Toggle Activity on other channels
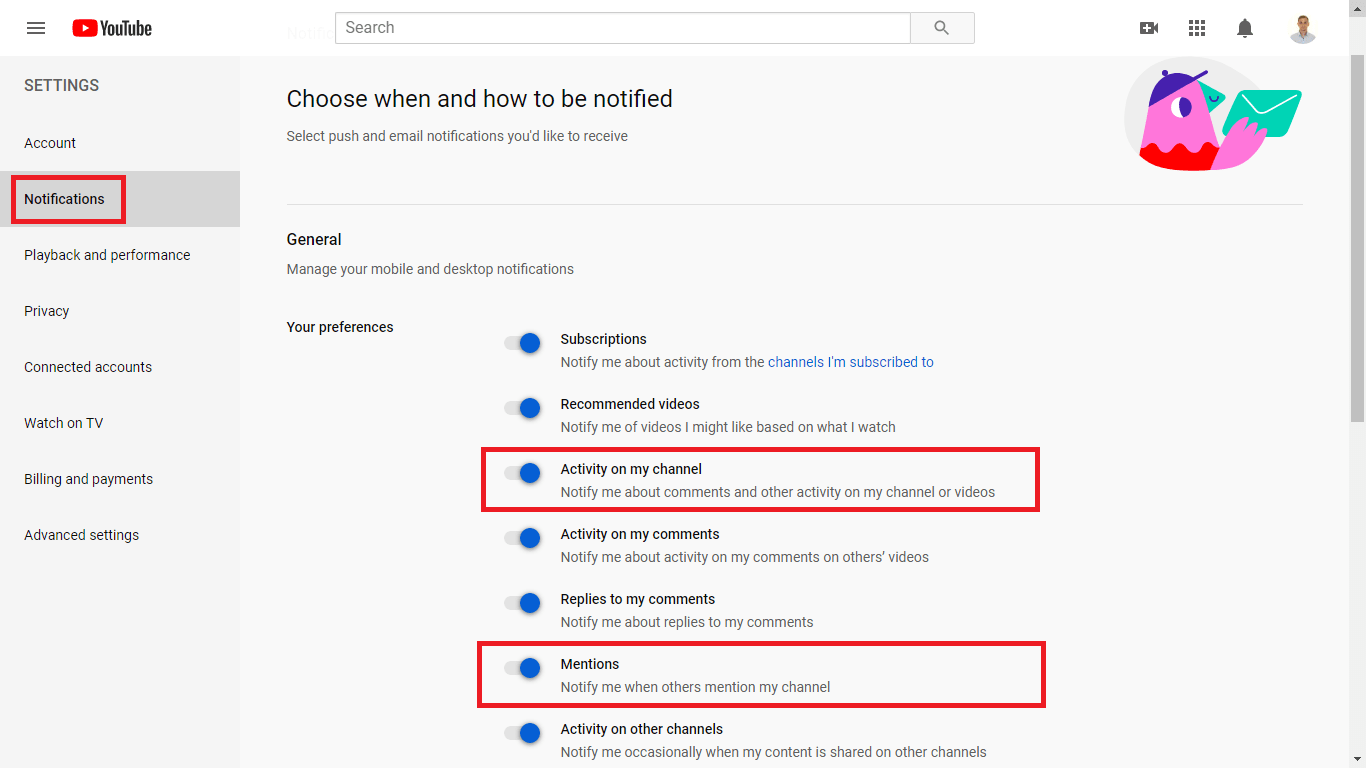This screenshot has height=768, width=1366. point(523,733)
